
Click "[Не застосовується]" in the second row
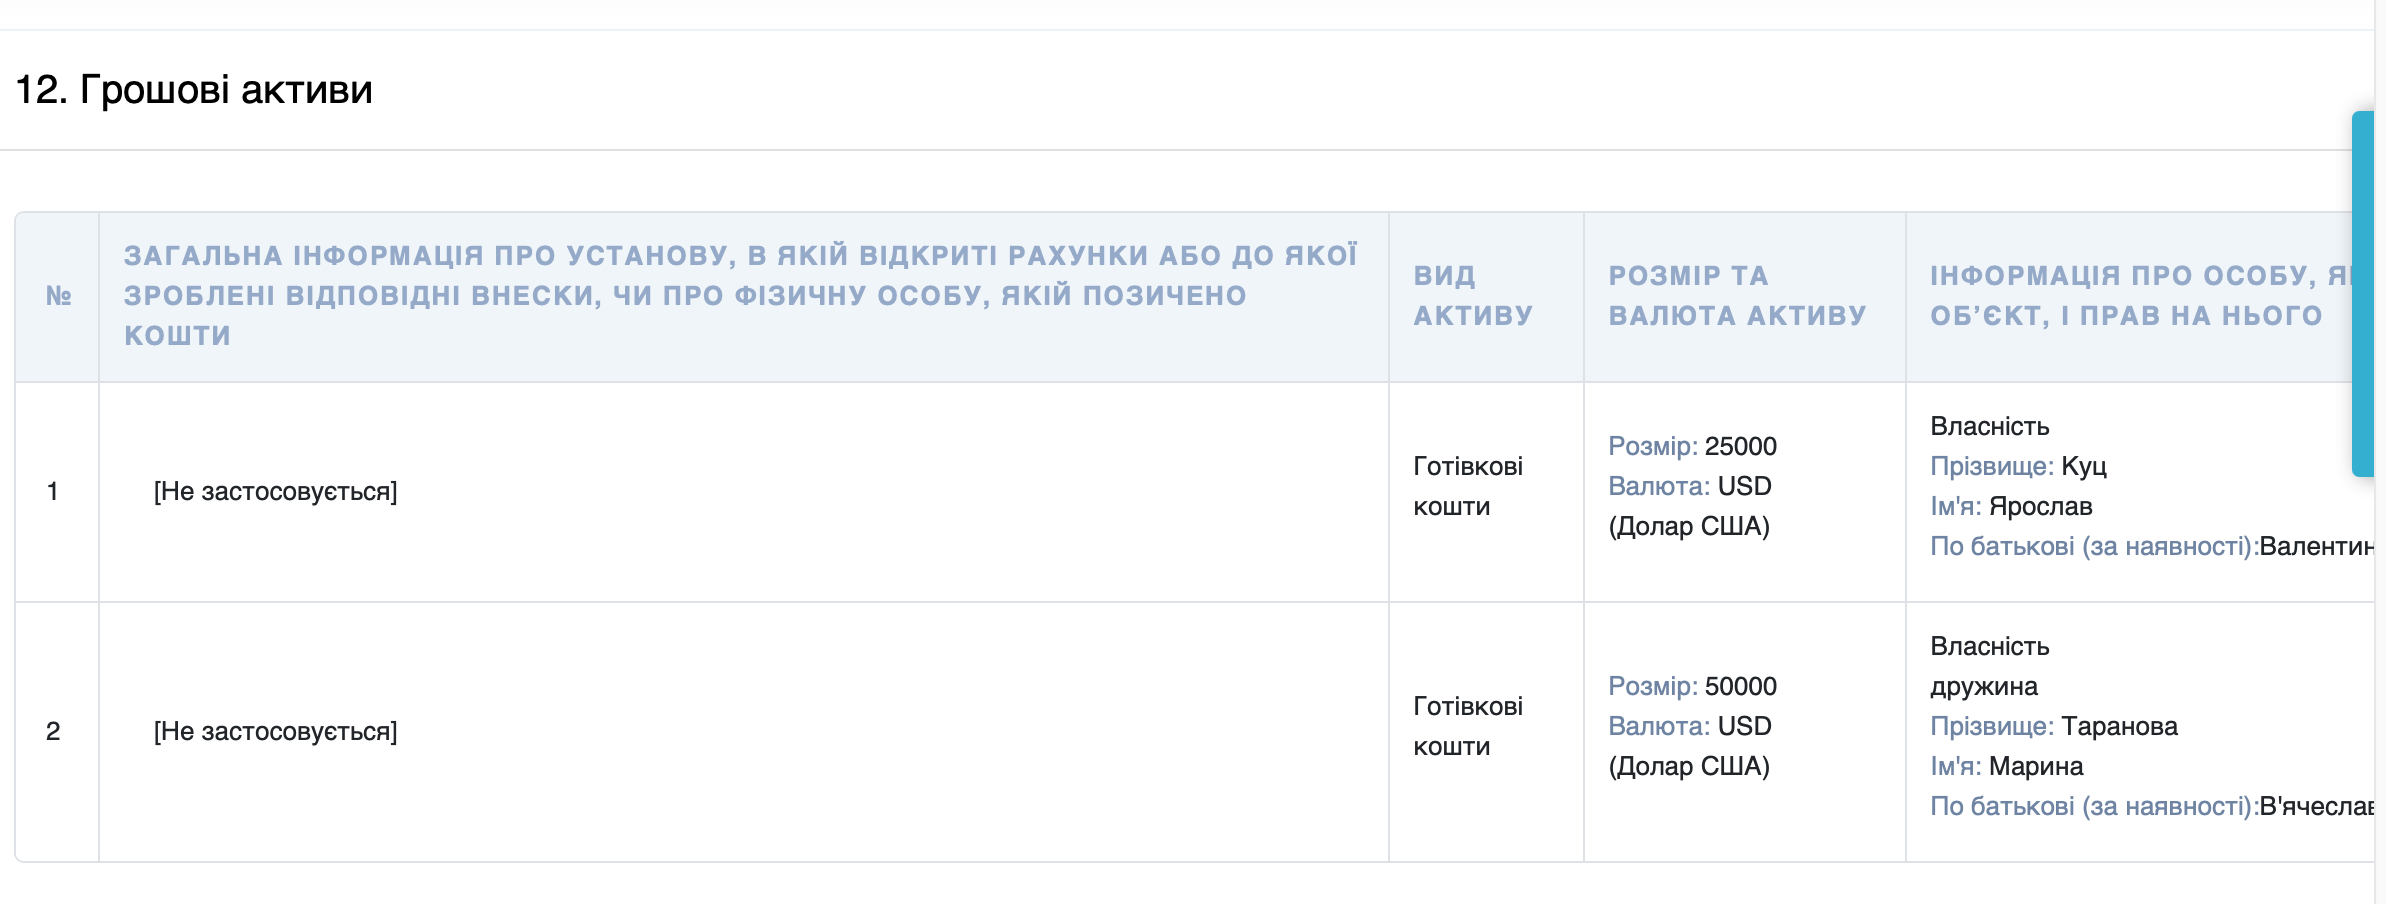(275, 732)
